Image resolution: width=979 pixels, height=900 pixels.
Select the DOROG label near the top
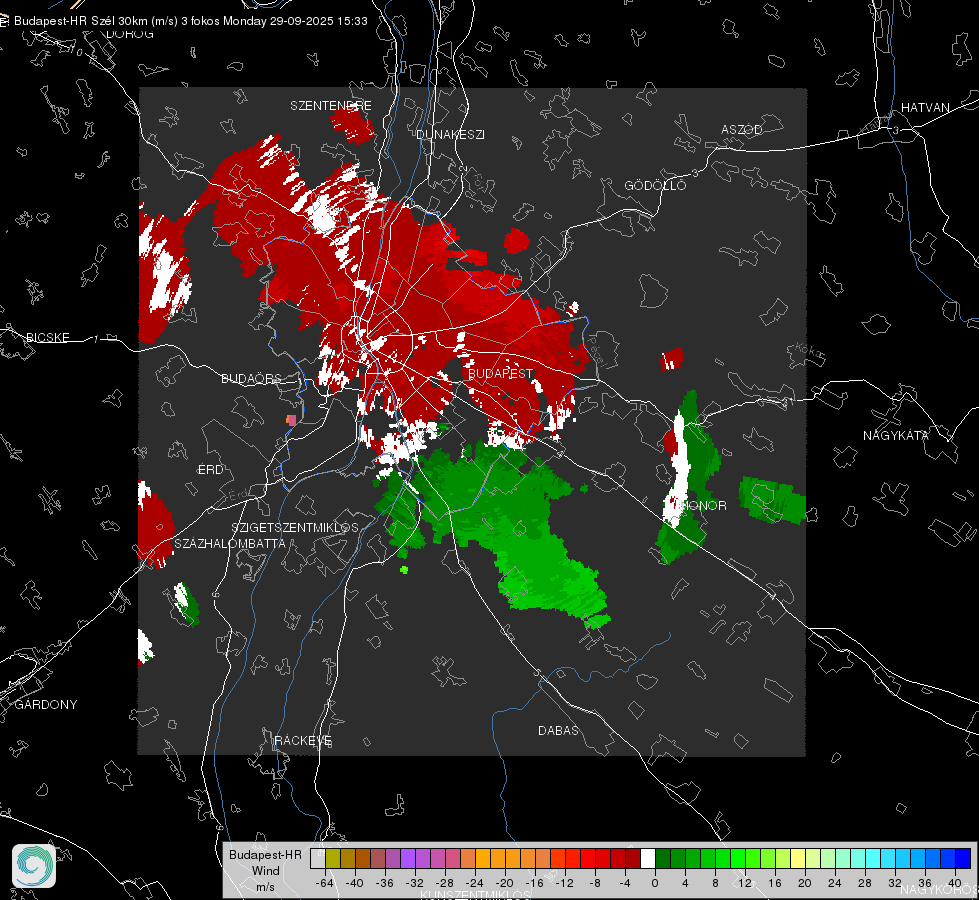[130, 34]
